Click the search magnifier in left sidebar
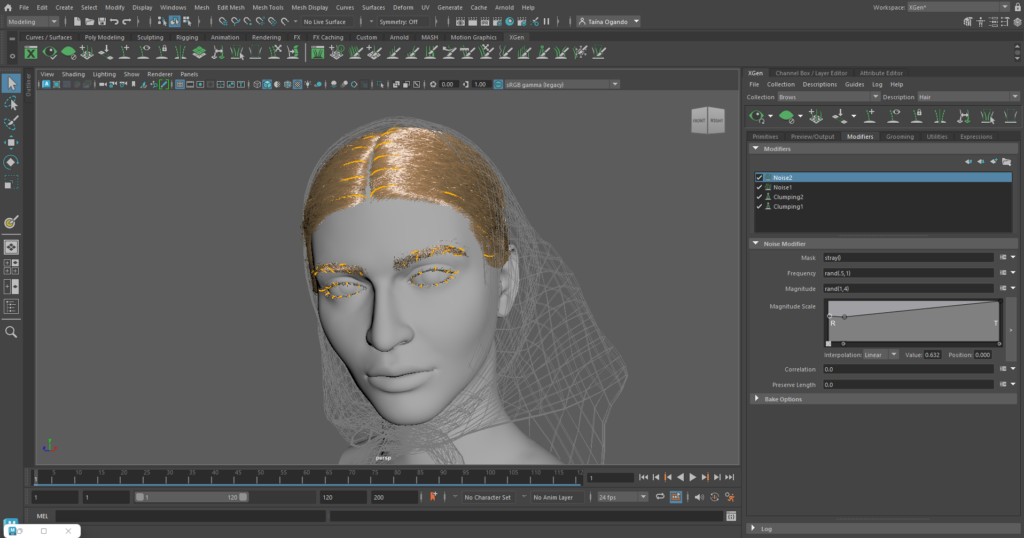 (x=11, y=332)
